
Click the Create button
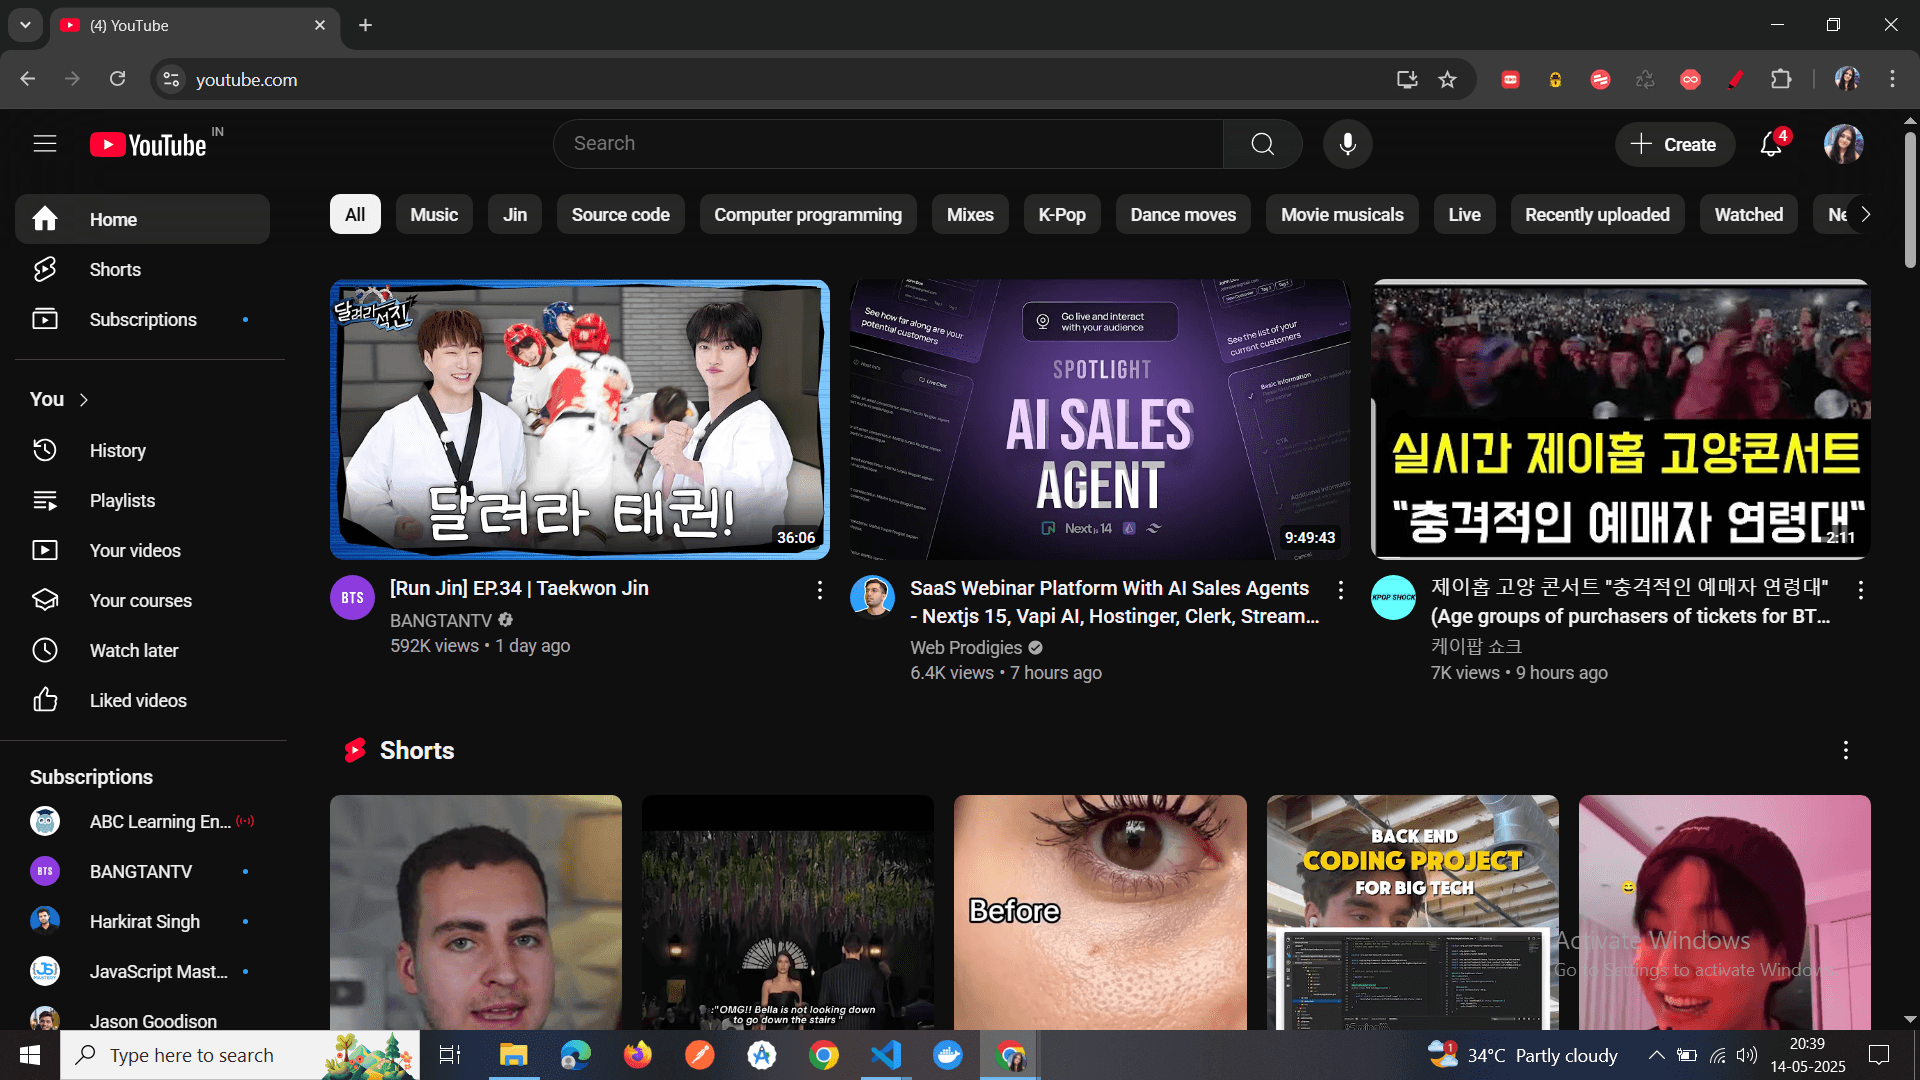1673,145
